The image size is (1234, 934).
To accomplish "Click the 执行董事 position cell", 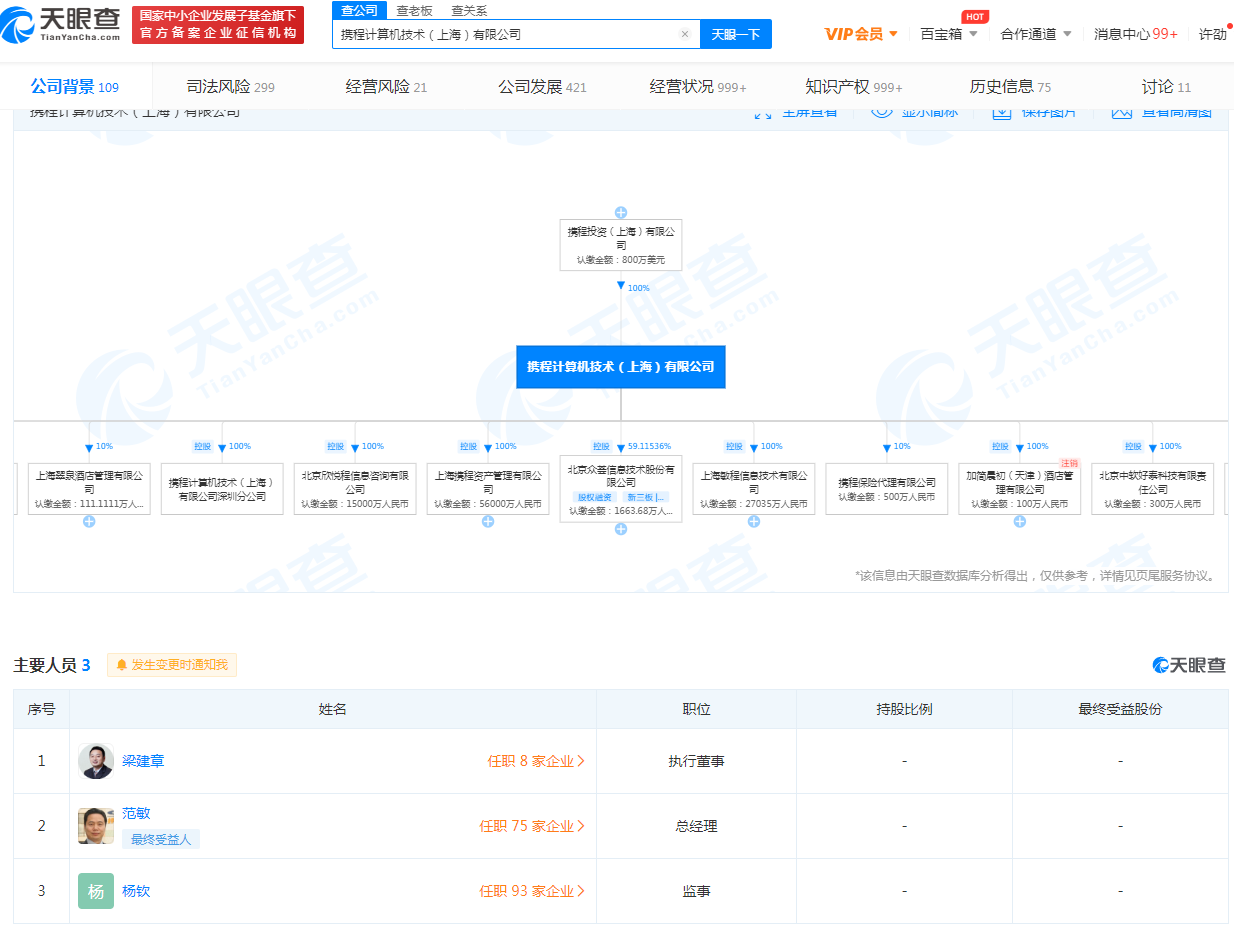I will click(x=696, y=761).
